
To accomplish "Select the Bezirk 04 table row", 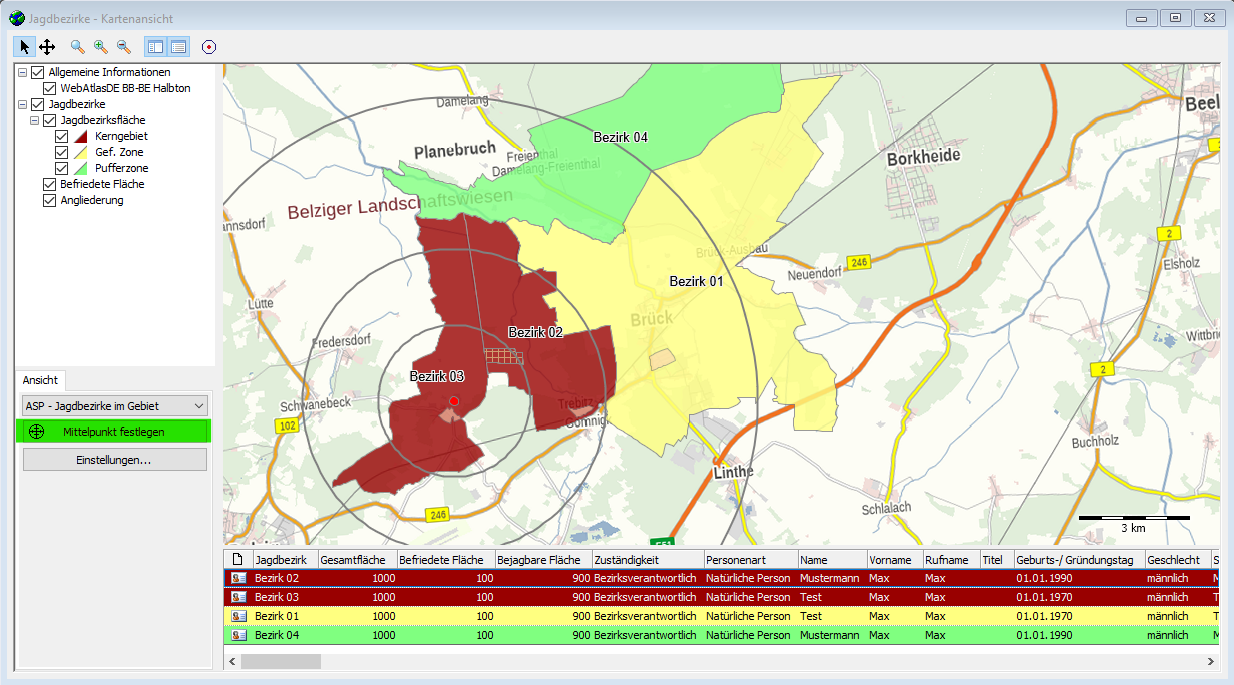I will click(x=276, y=635).
